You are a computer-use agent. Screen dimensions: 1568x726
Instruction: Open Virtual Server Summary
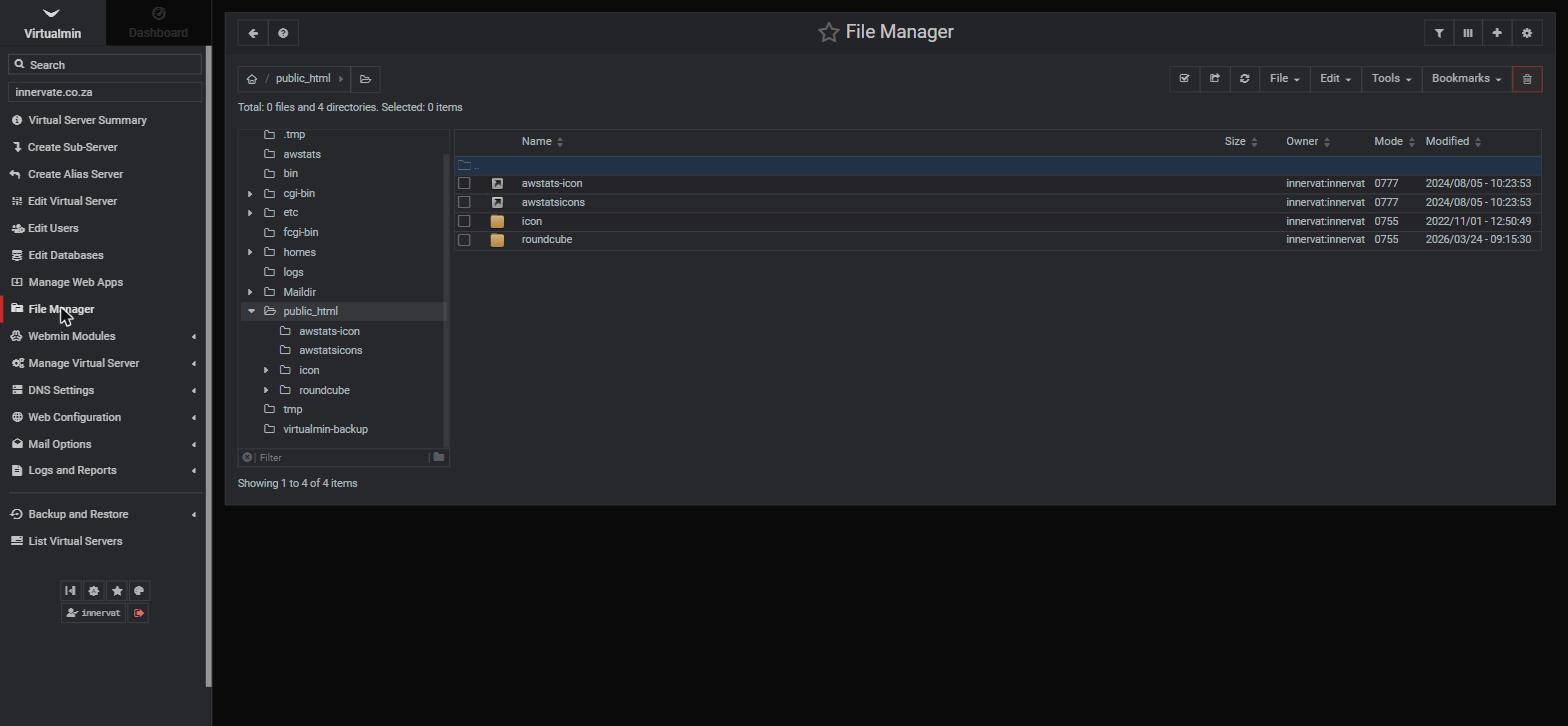click(x=87, y=121)
